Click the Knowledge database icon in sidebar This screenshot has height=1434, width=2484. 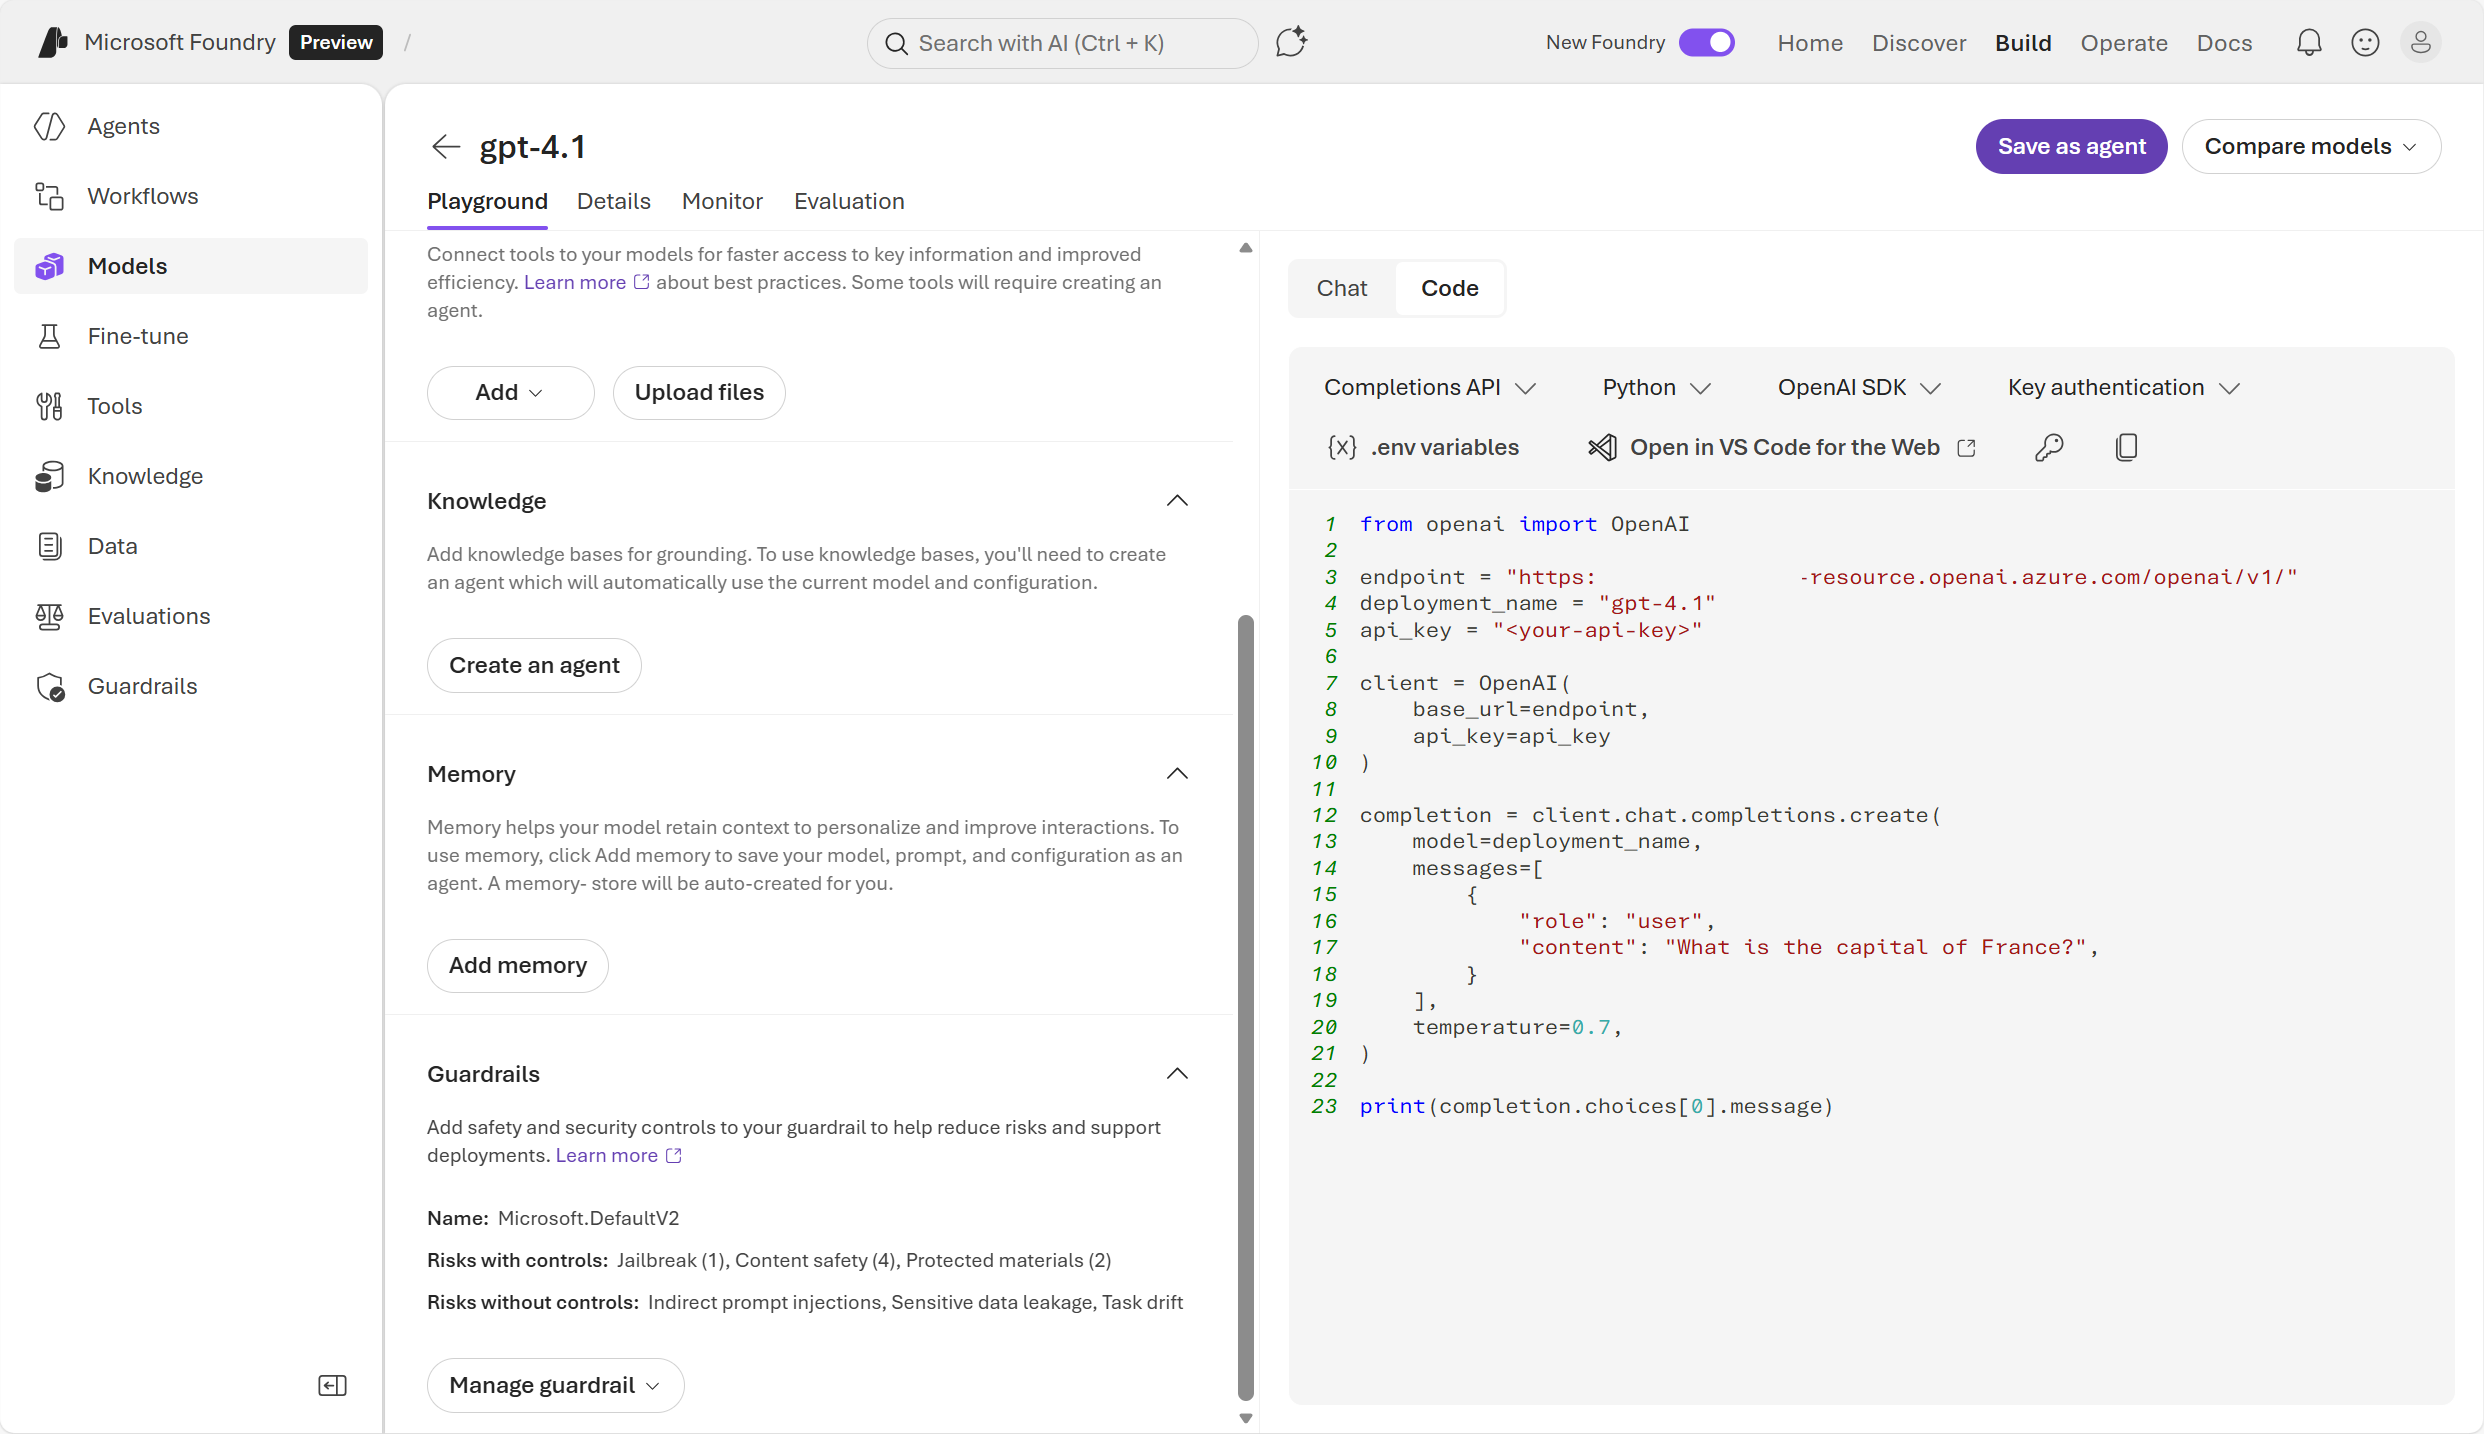click(x=49, y=476)
